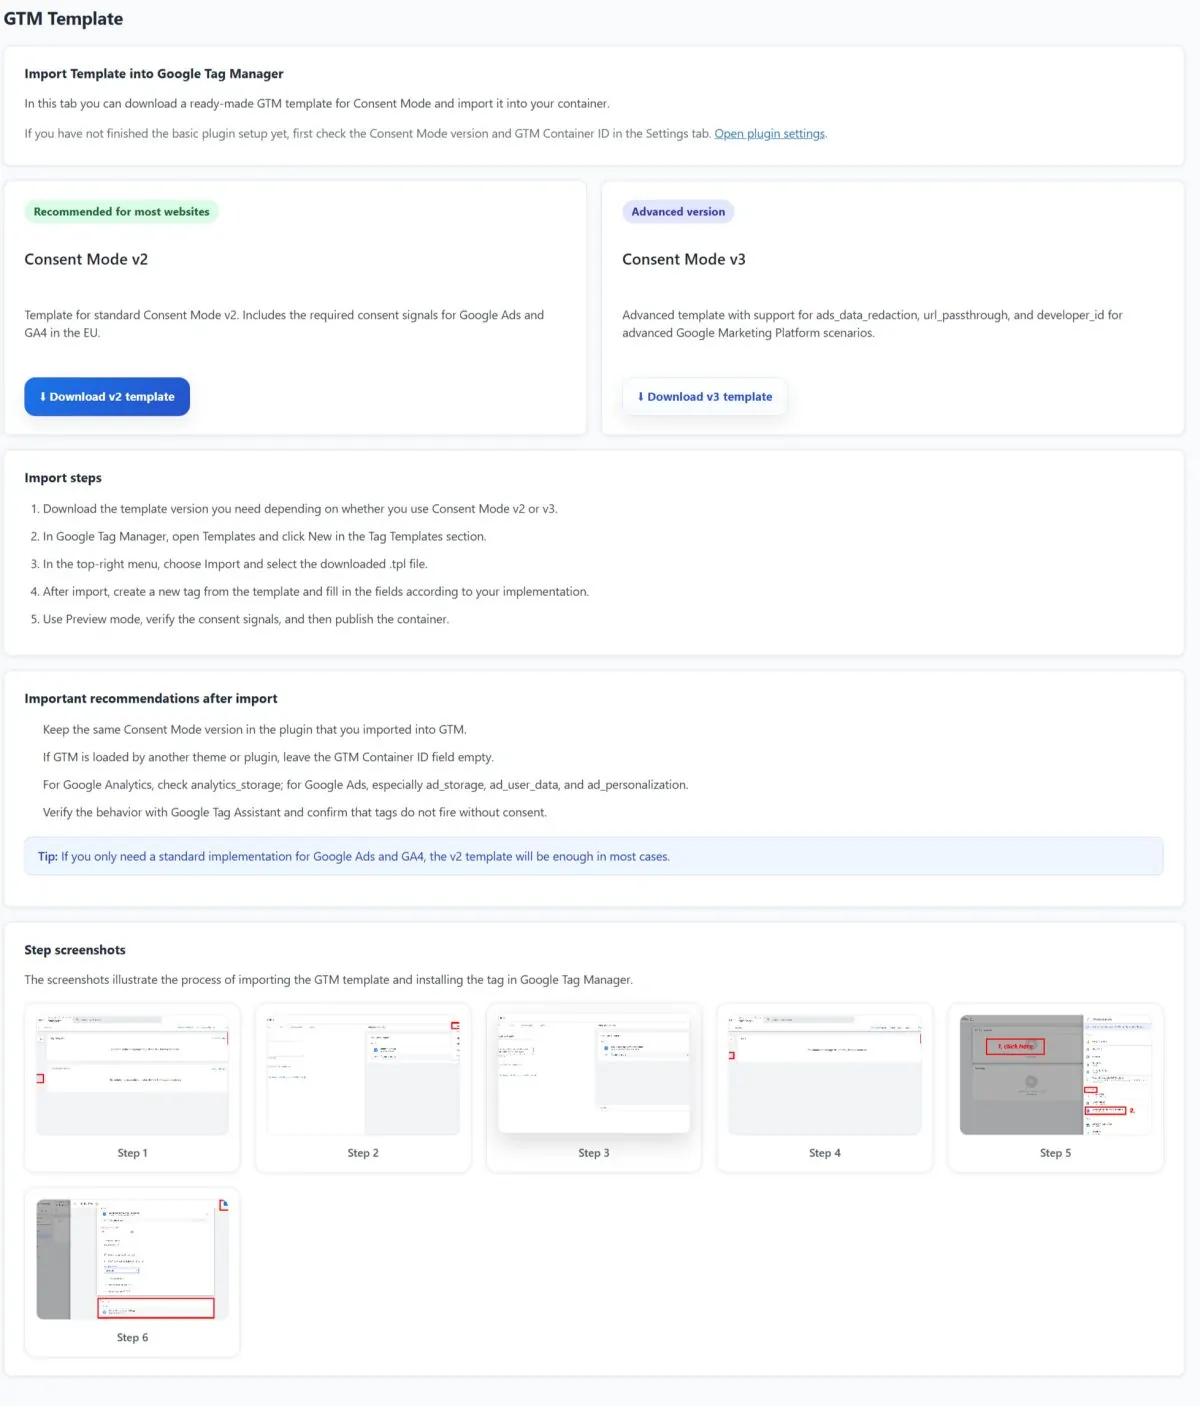Open the Step 5 screenshot thumbnail

click(1056, 1075)
